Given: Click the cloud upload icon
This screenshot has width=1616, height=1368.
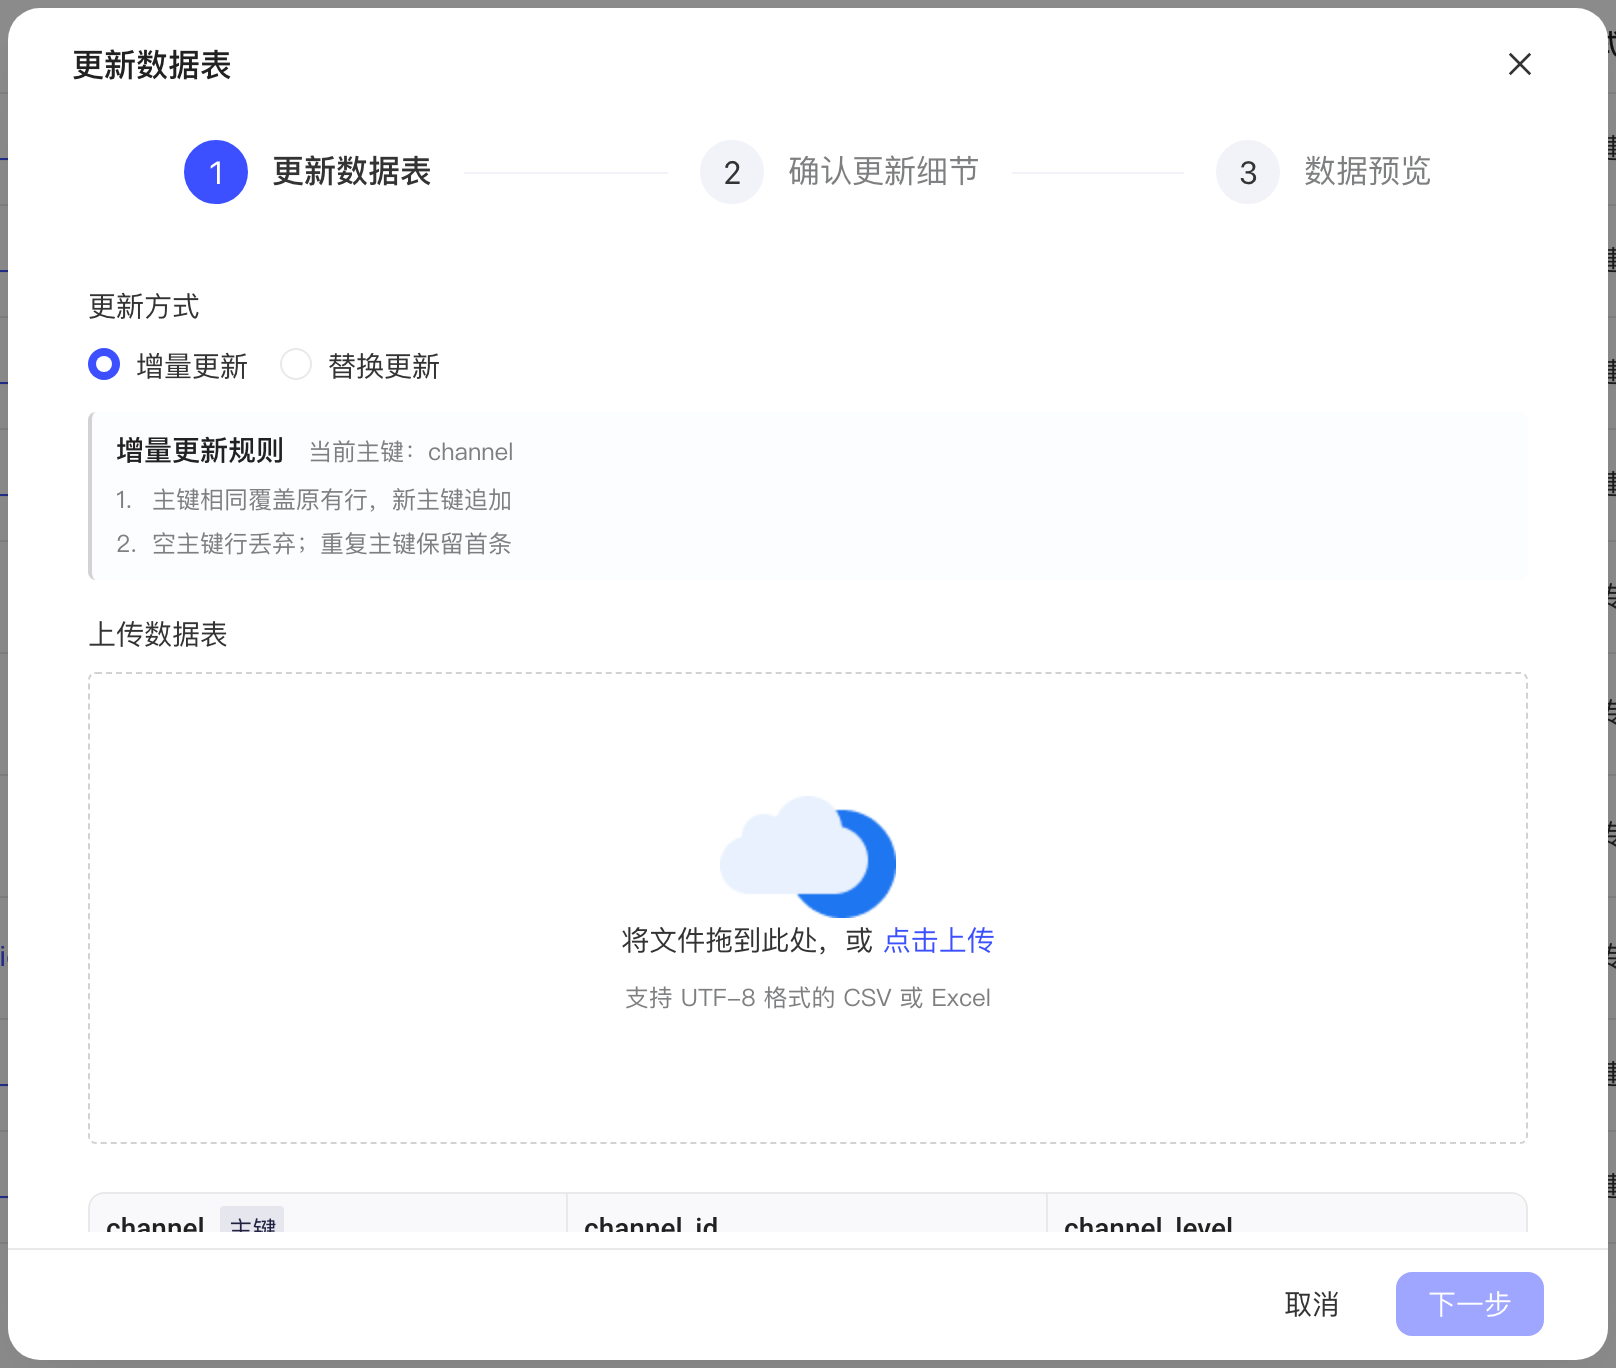Looking at the screenshot, I should click(x=808, y=856).
